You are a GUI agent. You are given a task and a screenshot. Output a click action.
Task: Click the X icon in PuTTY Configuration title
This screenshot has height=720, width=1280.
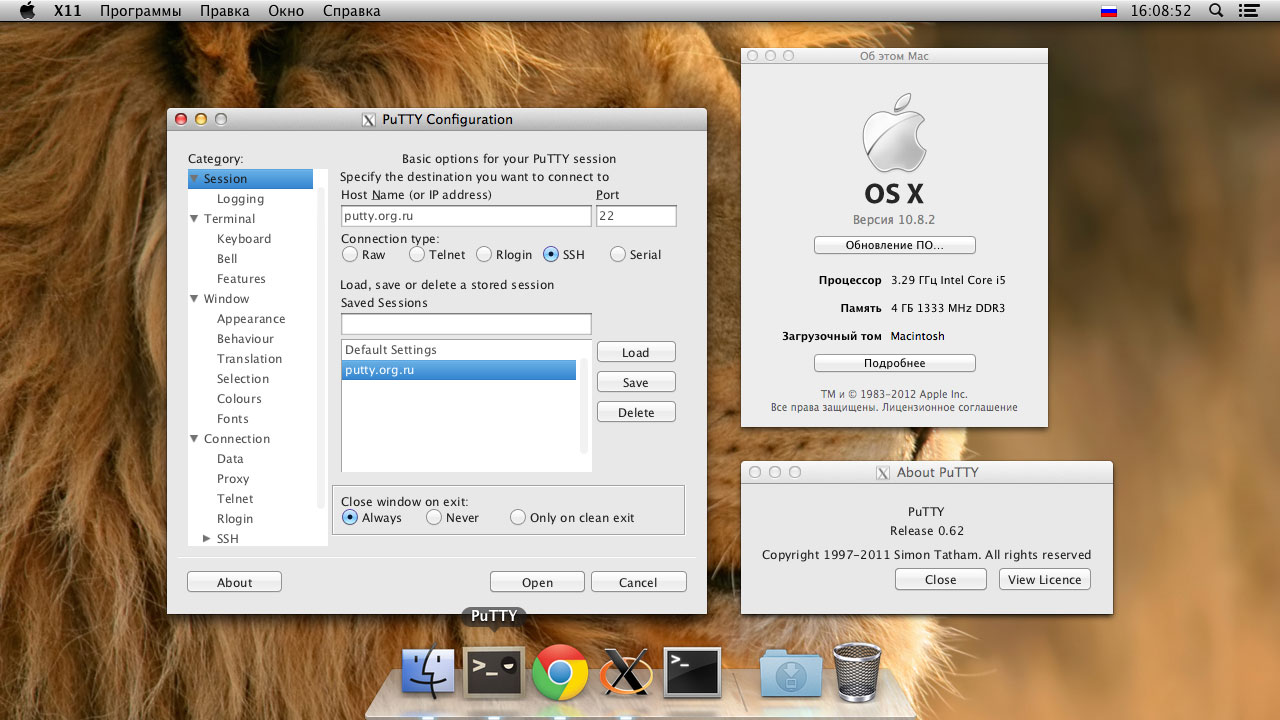[369, 120]
